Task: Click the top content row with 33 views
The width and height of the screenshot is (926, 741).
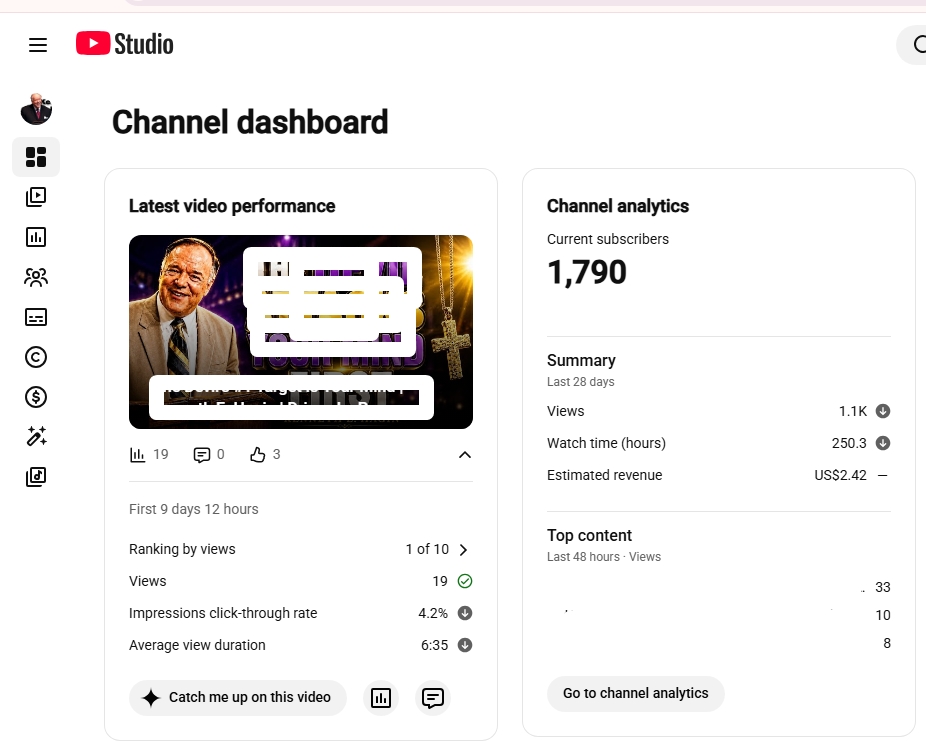Action: (719, 587)
